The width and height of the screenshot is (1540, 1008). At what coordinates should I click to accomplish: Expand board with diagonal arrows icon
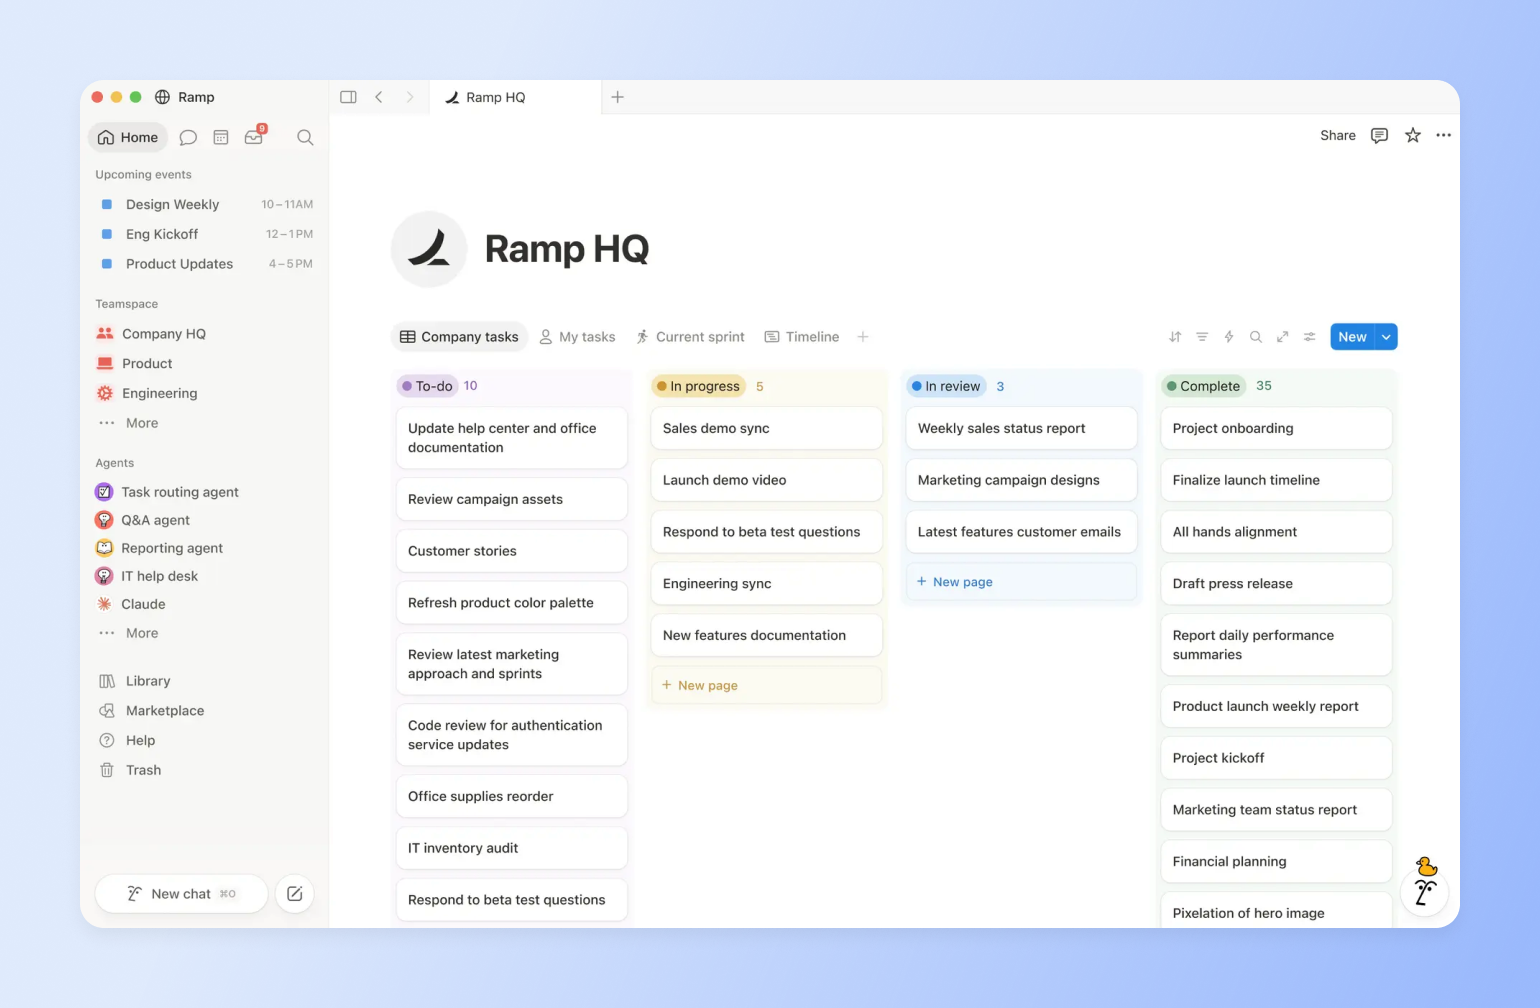point(1282,337)
